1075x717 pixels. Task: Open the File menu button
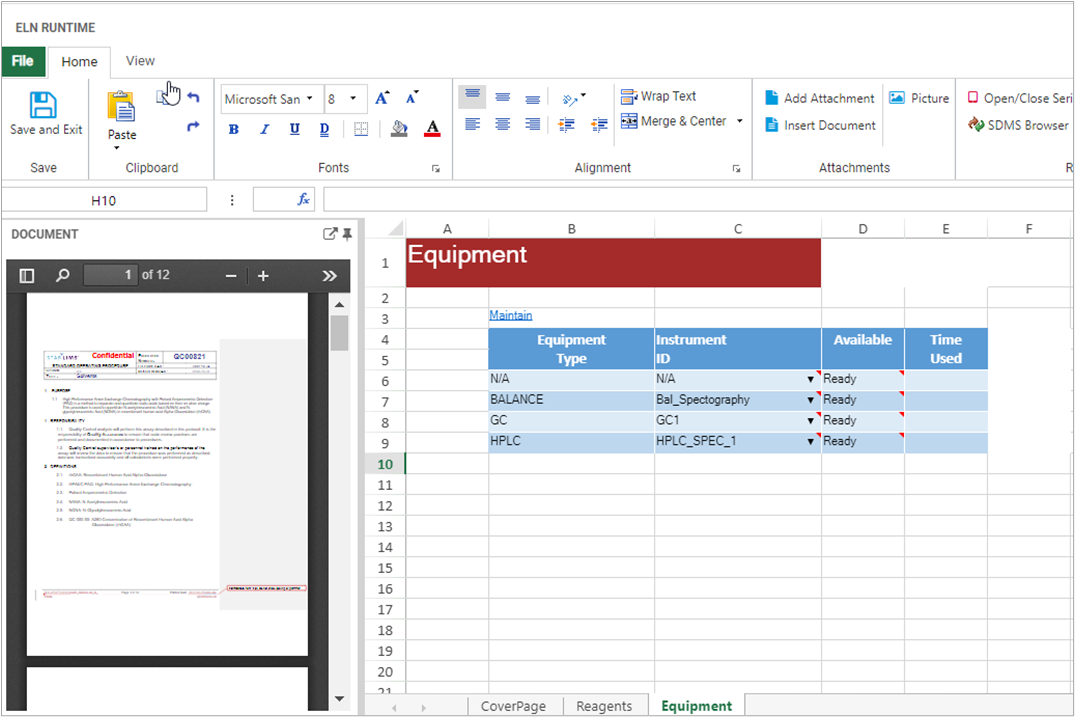[23, 61]
